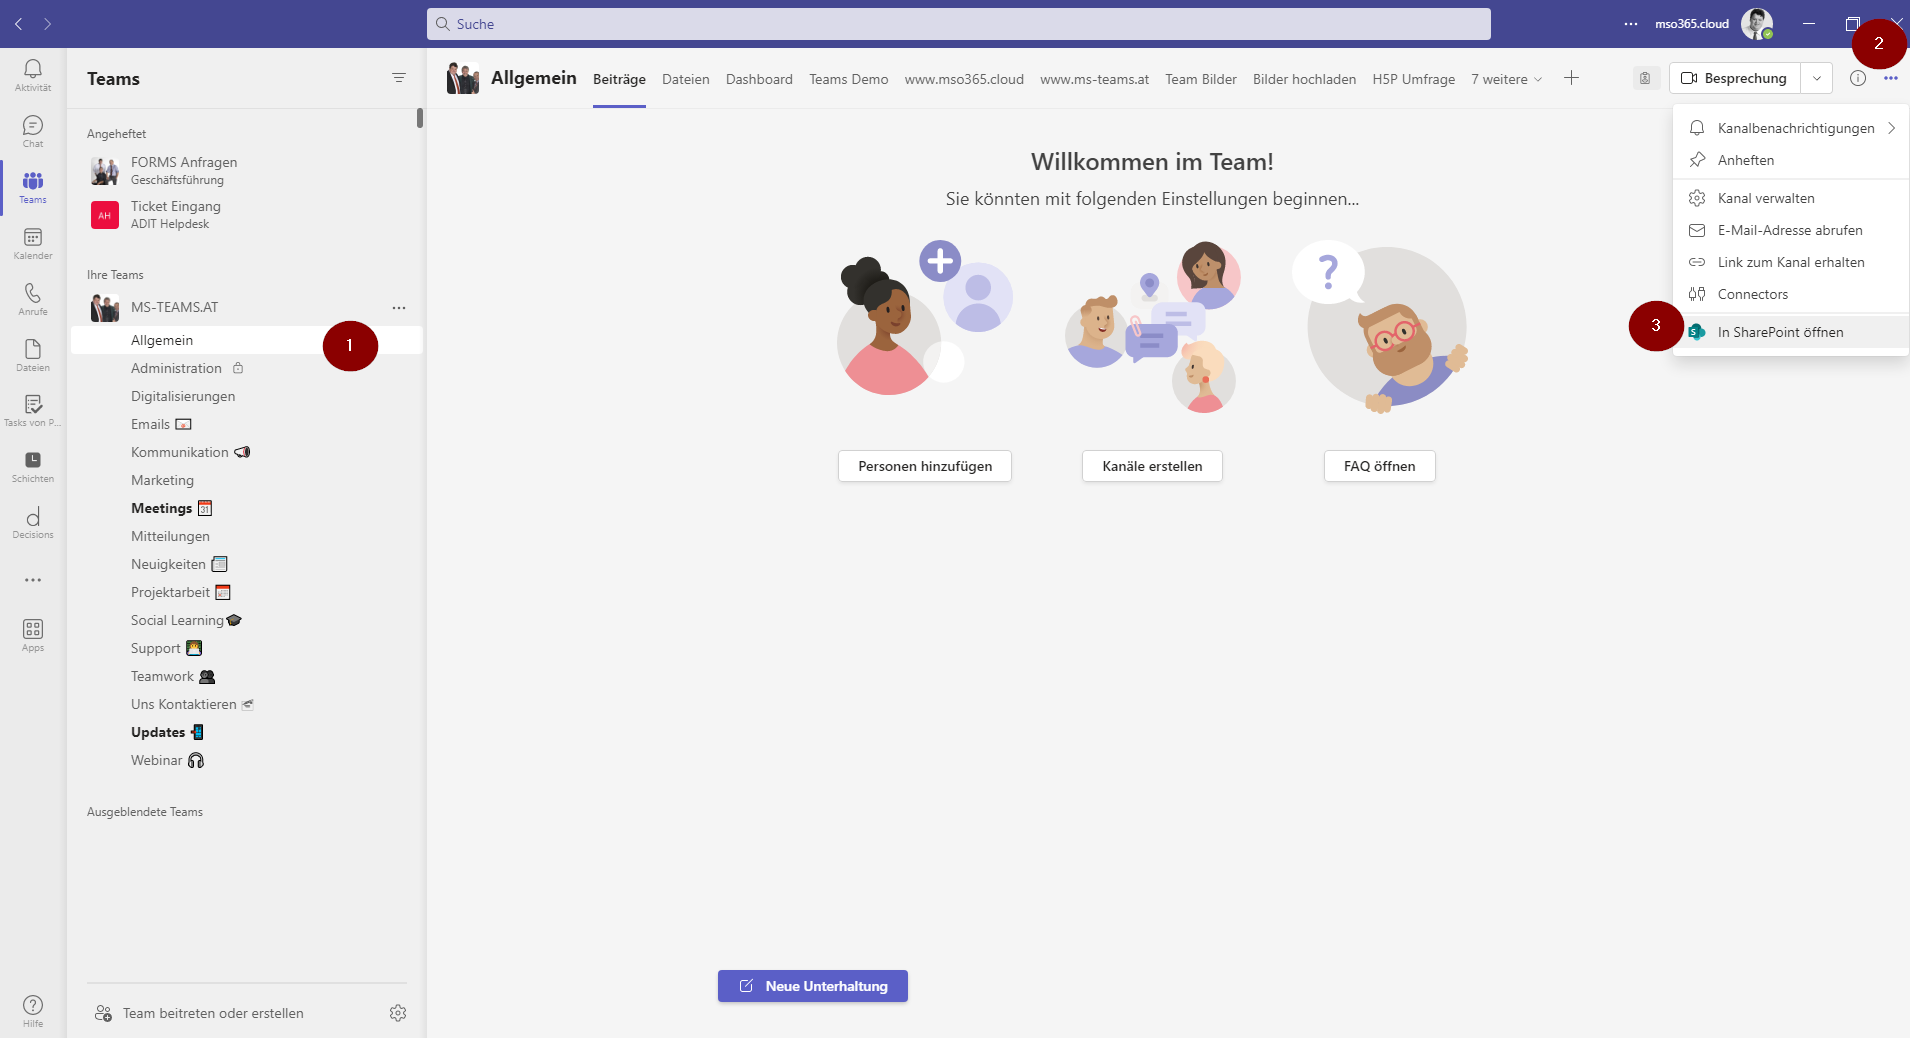Go forward with the right arrow
This screenshot has height=1038, width=1910.
coord(47,24)
